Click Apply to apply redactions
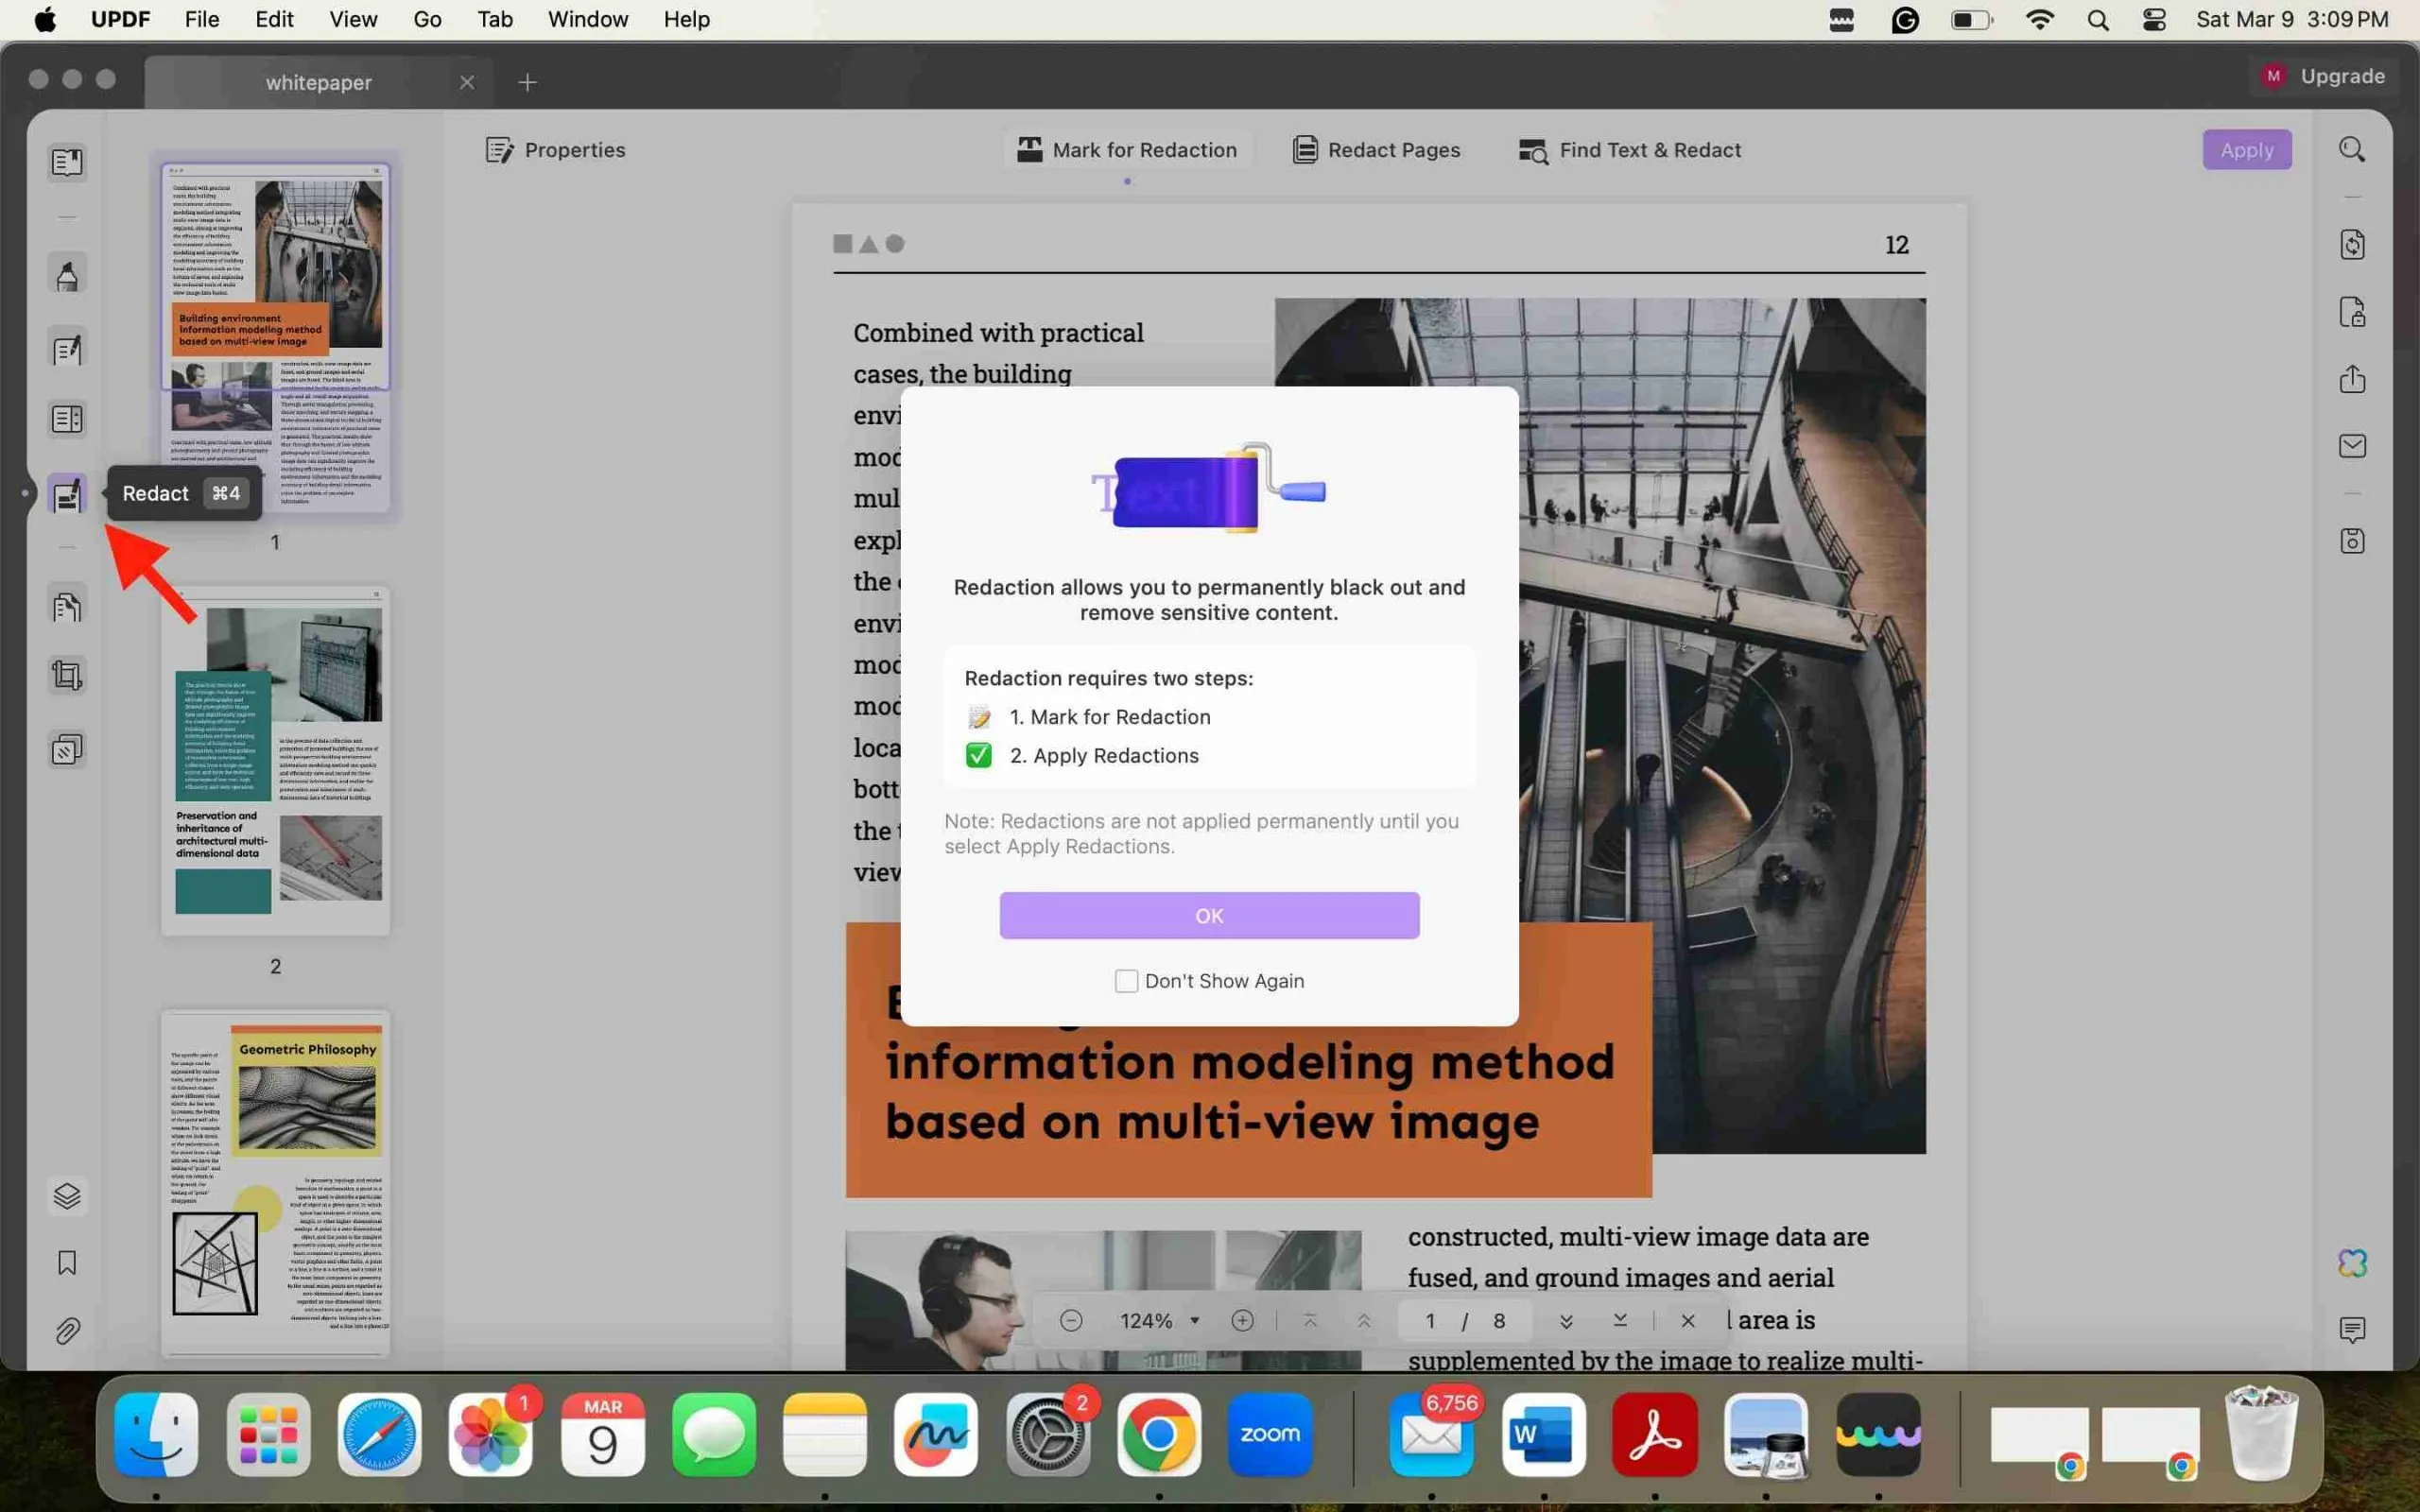Image resolution: width=2420 pixels, height=1512 pixels. pyautogui.click(x=2246, y=150)
